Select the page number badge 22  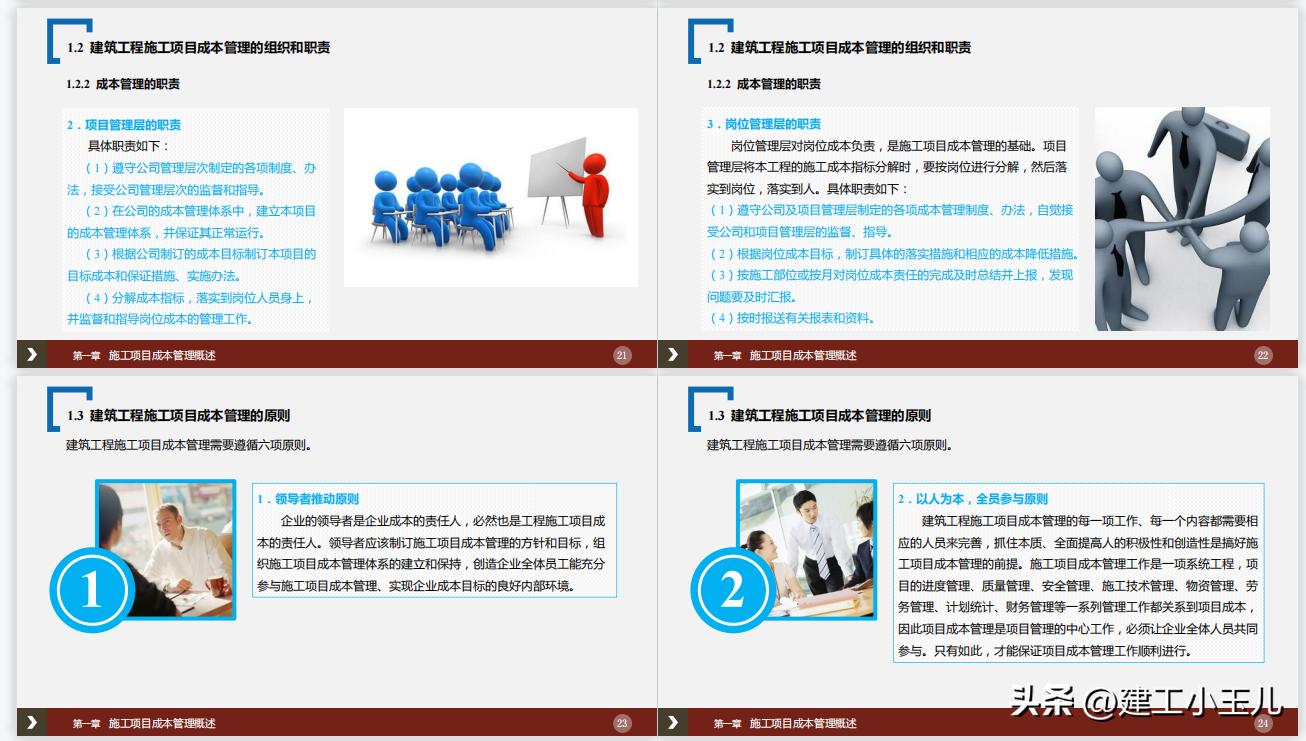pyautogui.click(x=1262, y=353)
